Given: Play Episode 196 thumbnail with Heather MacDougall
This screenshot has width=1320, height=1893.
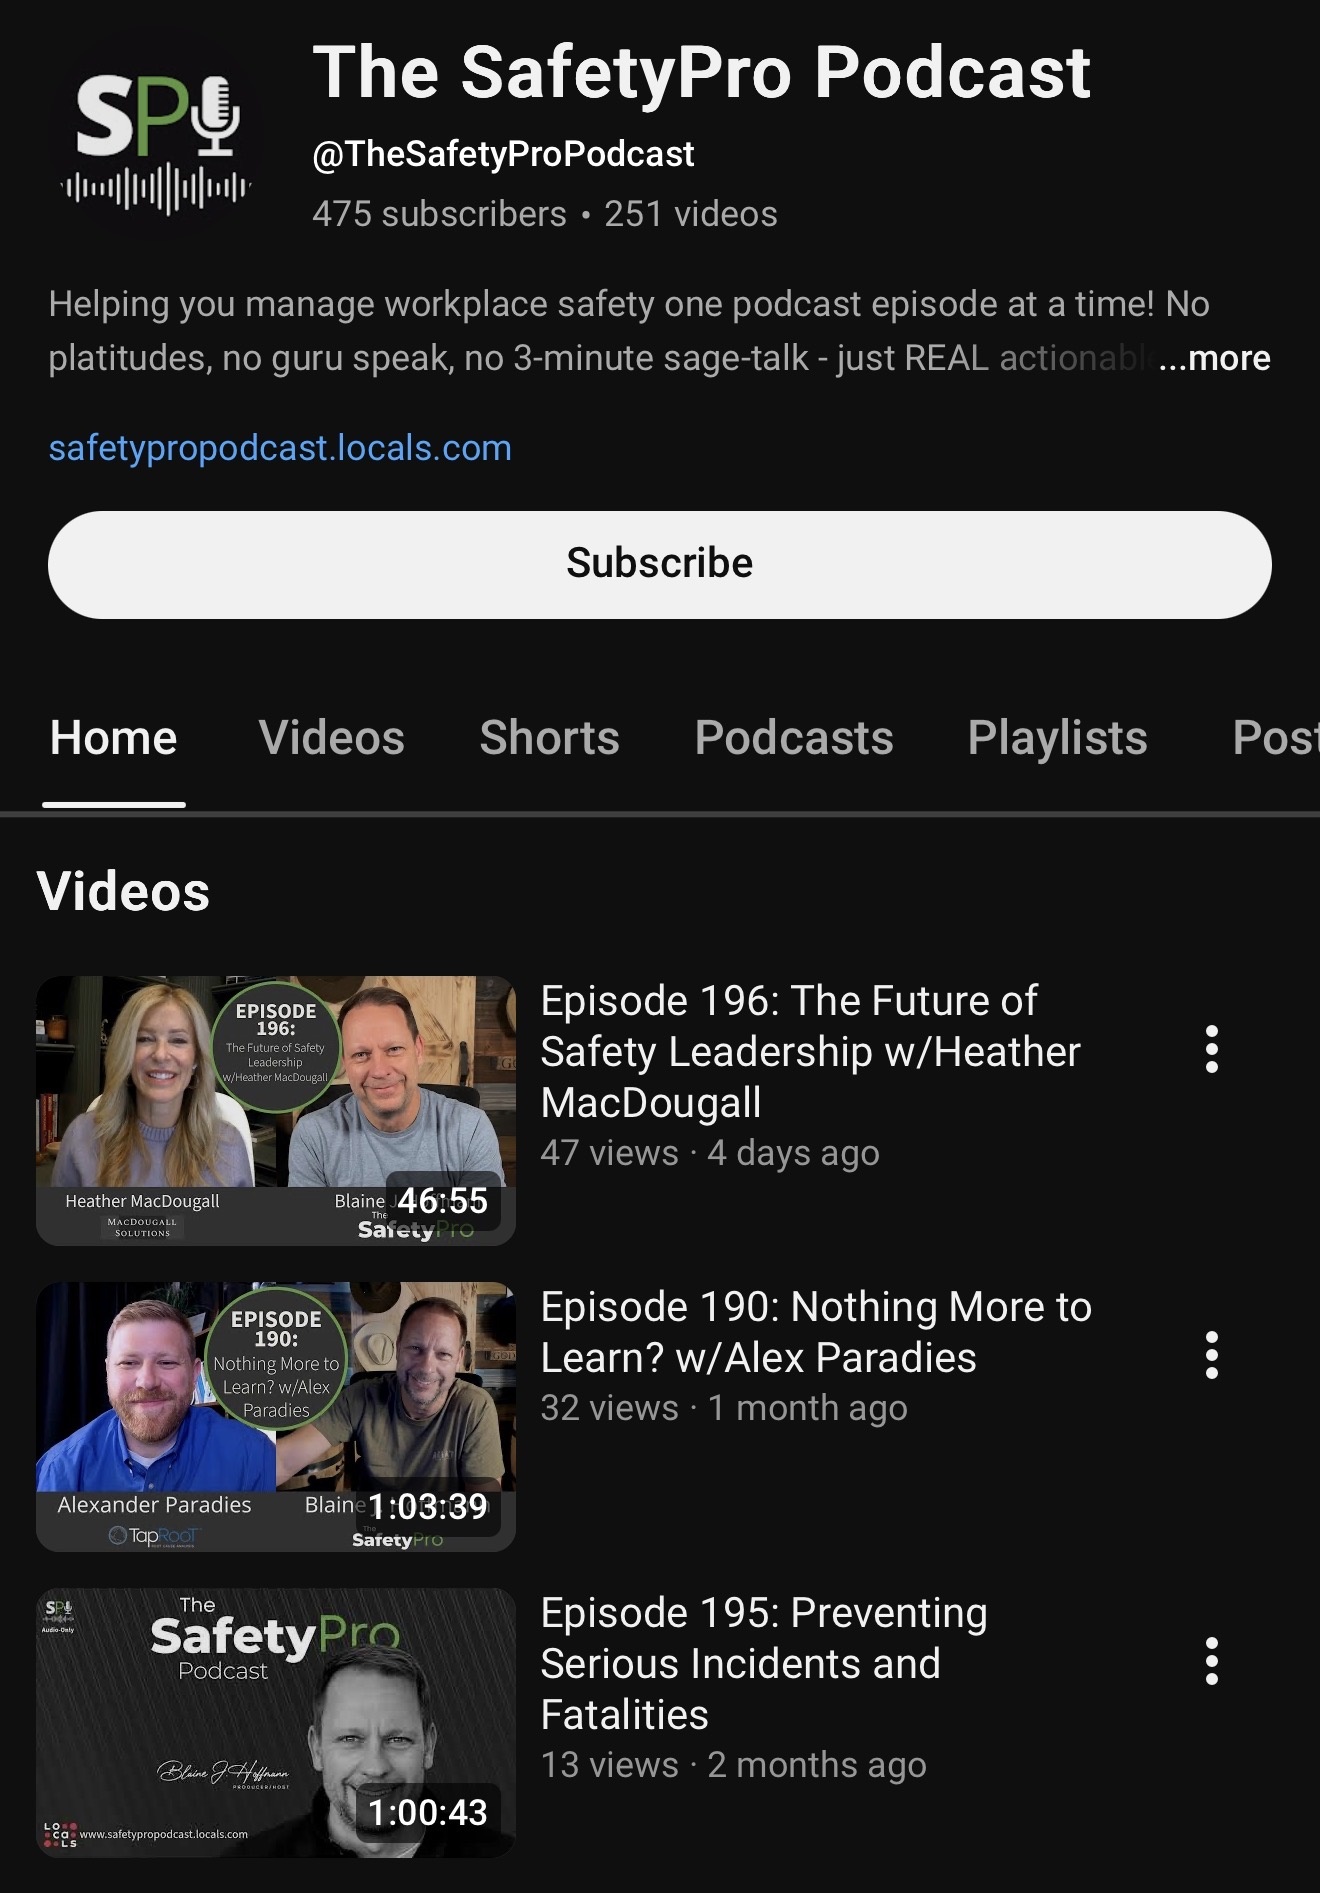Looking at the screenshot, I should point(276,1110).
